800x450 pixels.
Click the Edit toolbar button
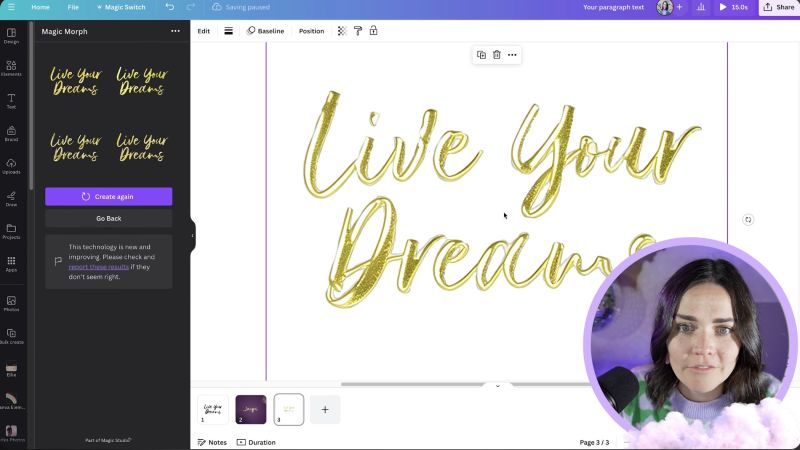(x=204, y=31)
